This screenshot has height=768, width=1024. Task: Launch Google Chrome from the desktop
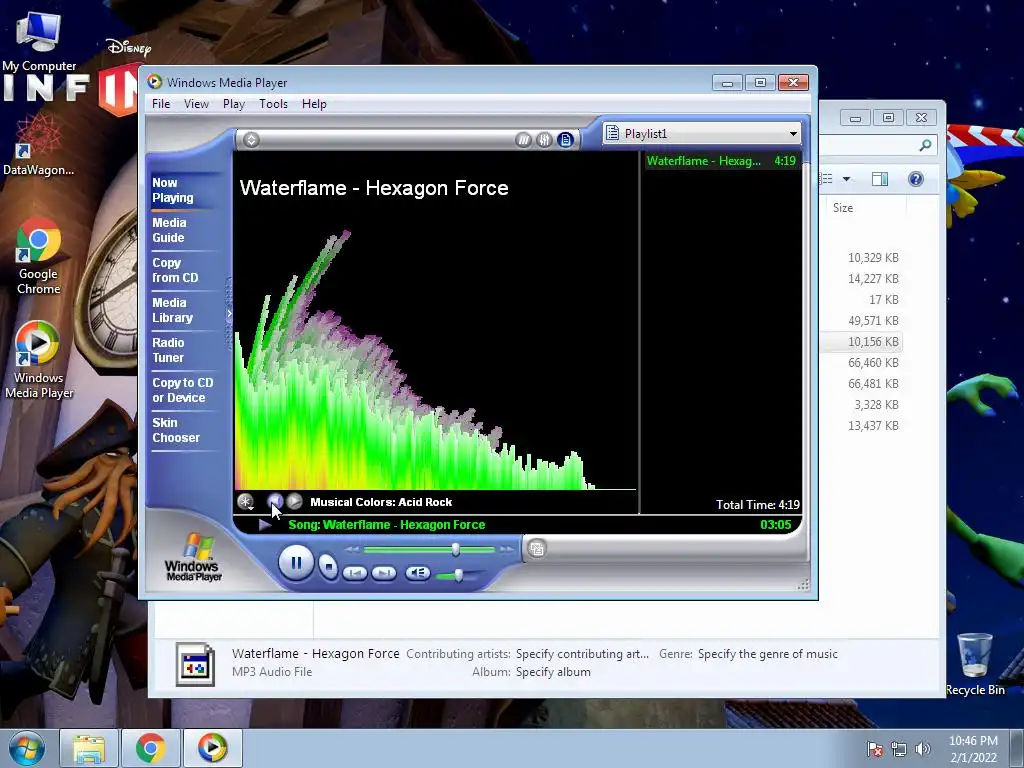tap(39, 256)
